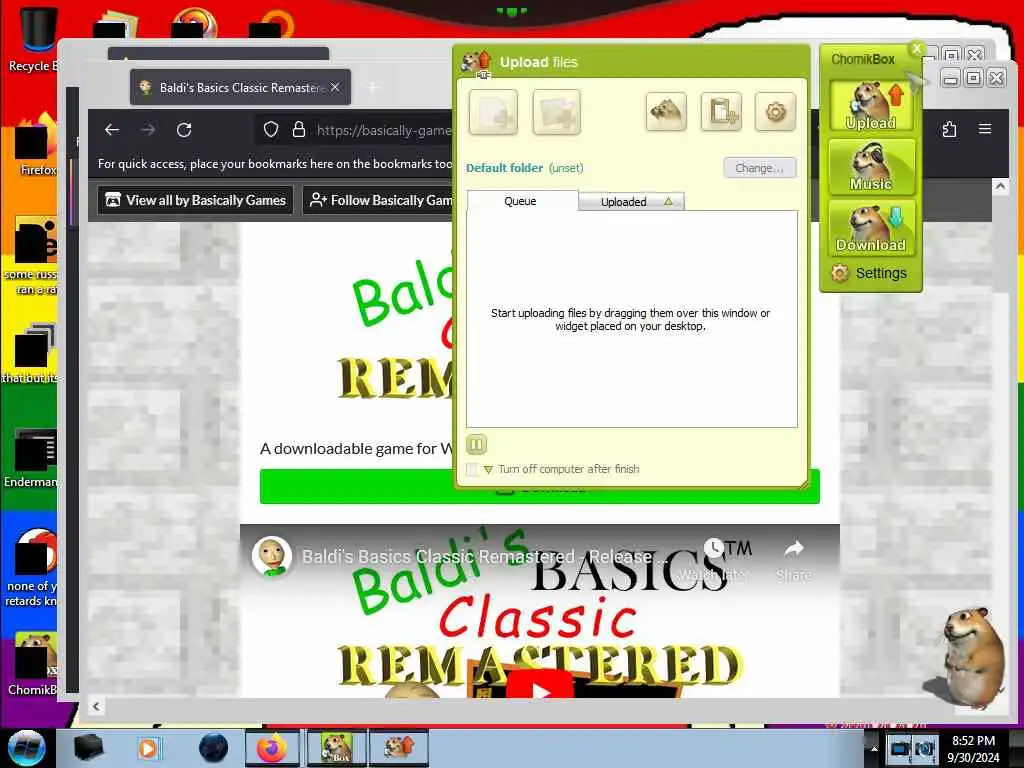Open a new Firefox tab

pyautogui.click(x=373, y=88)
